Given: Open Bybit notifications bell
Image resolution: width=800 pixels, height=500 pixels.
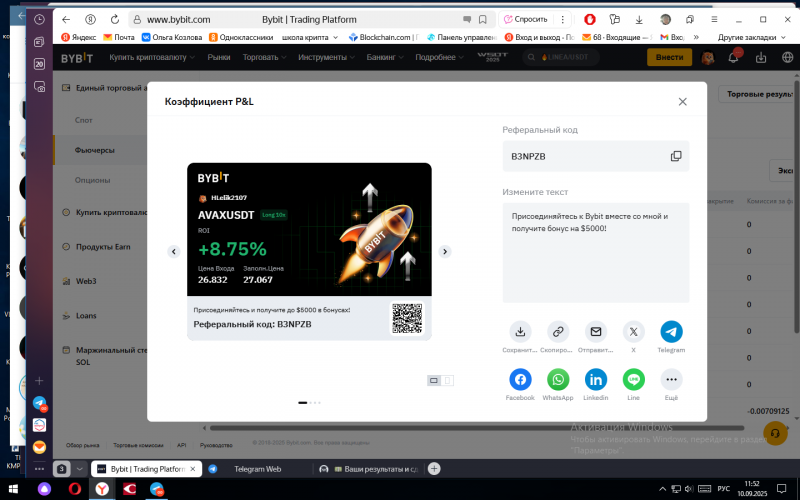Looking at the screenshot, I should point(733,57).
